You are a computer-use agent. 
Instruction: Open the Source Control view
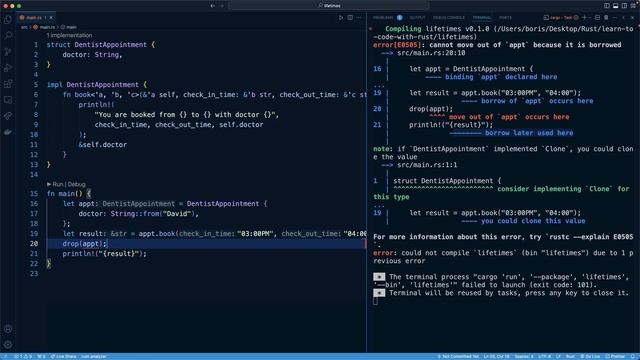[8, 51]
